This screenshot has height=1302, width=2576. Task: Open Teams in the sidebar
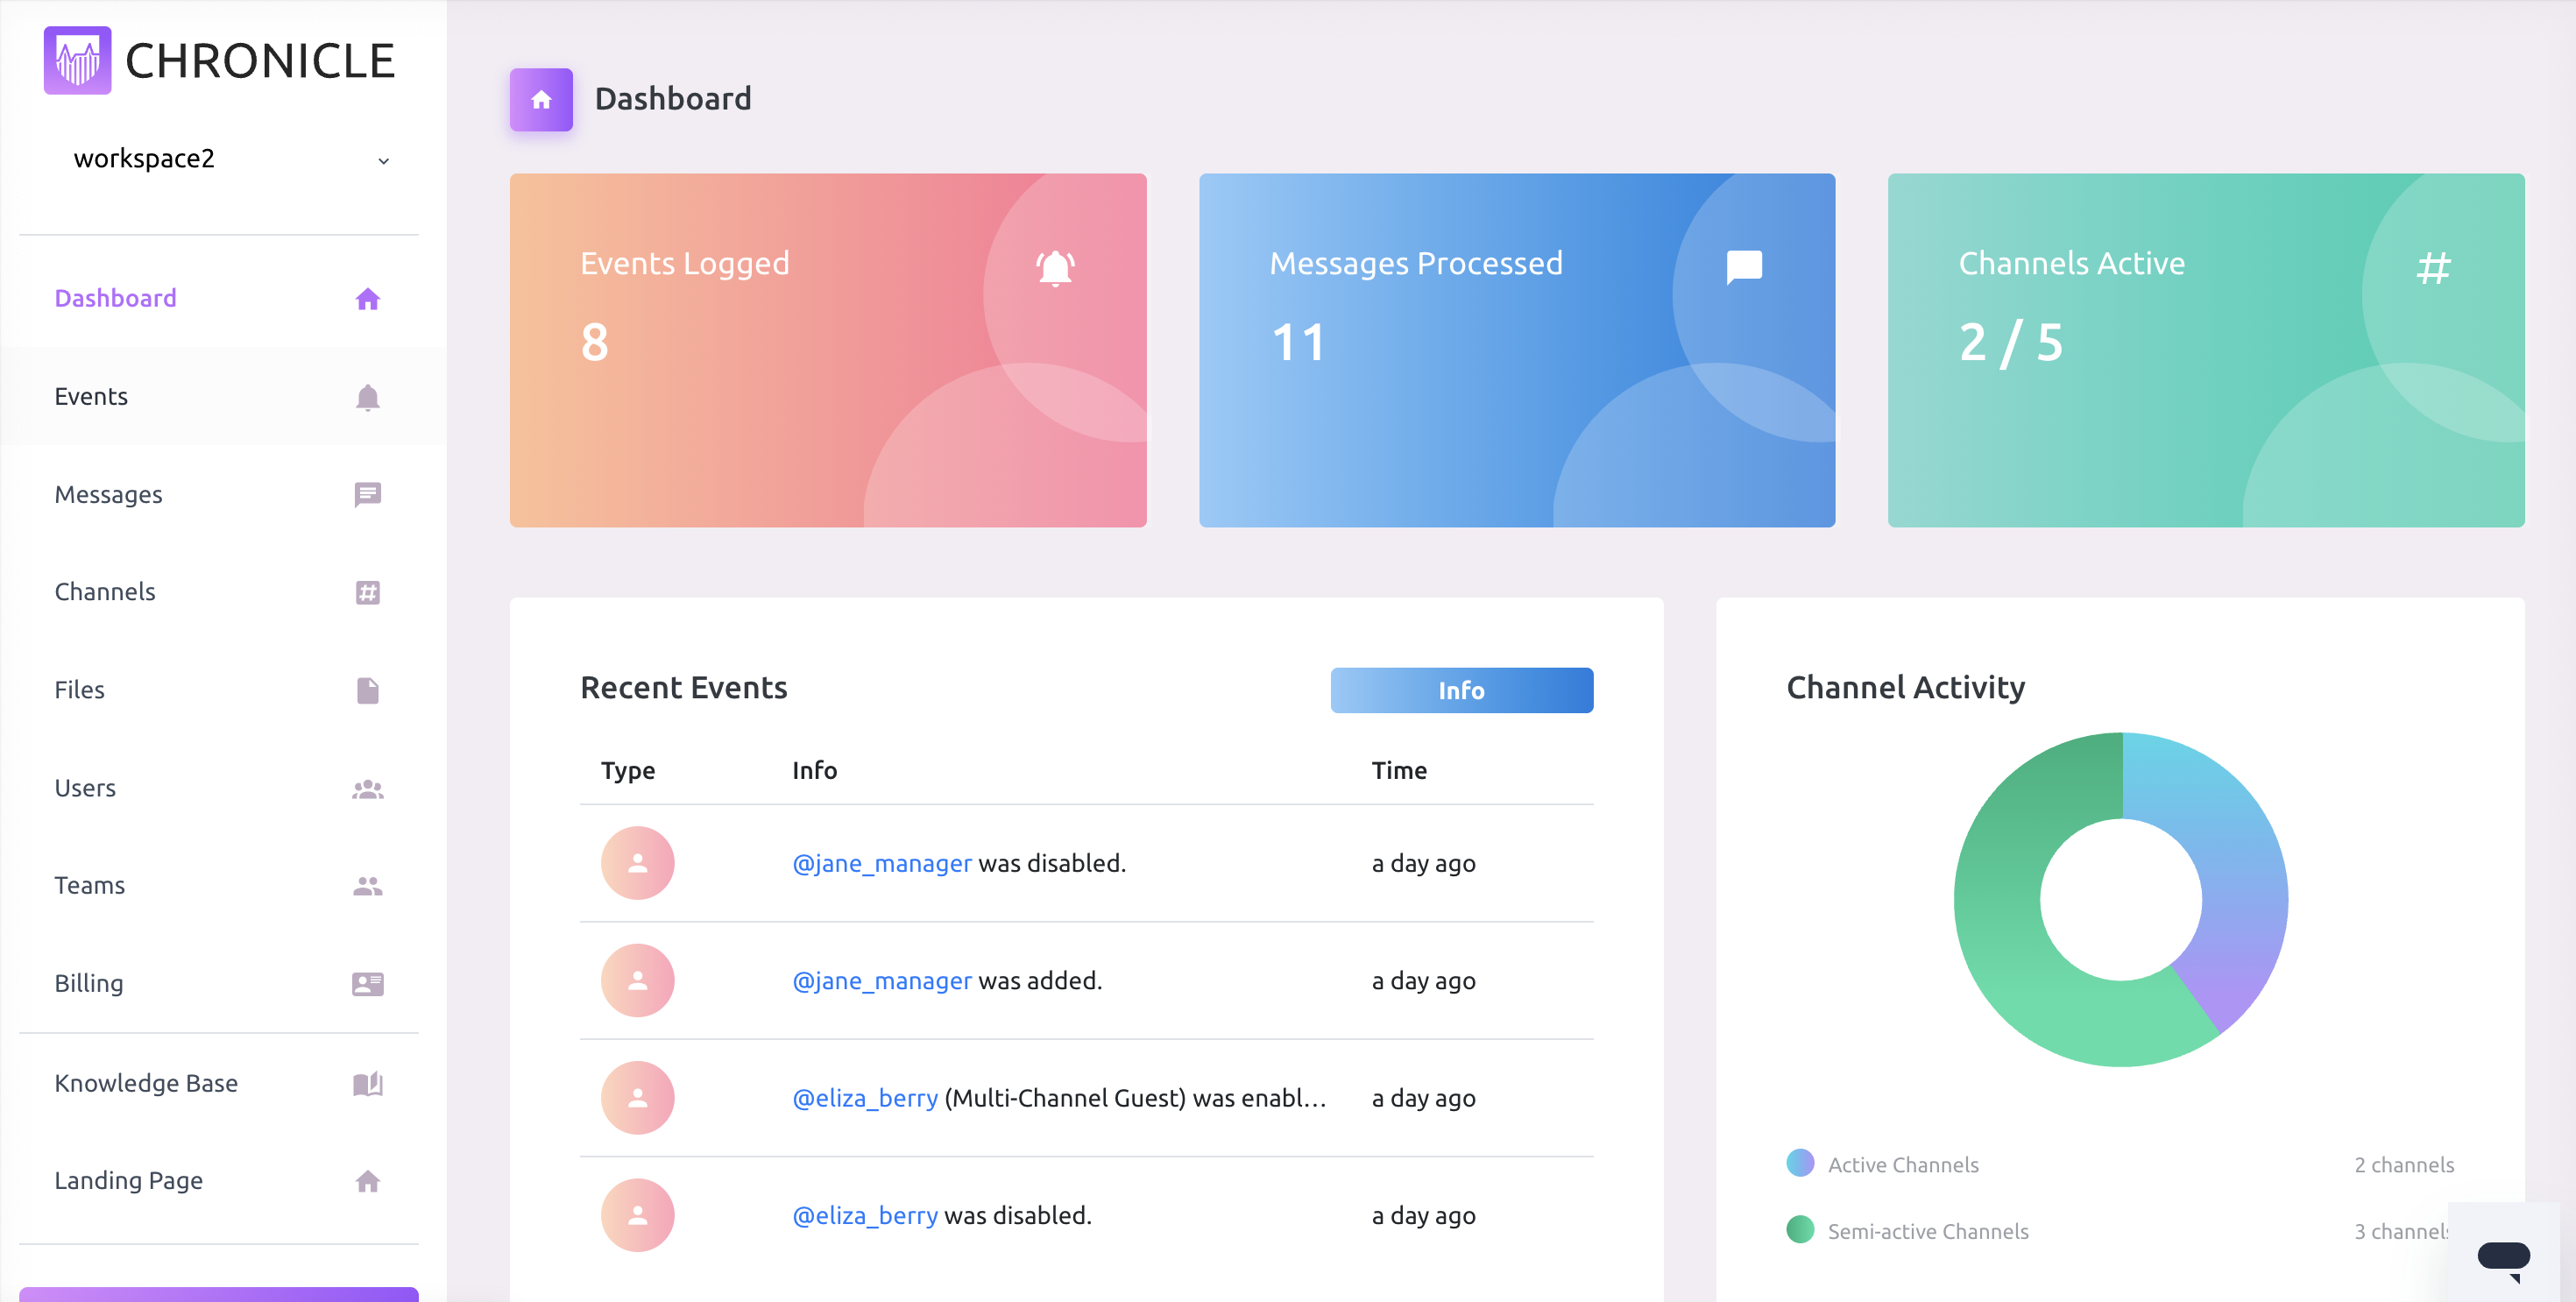(x=90, y=885)
